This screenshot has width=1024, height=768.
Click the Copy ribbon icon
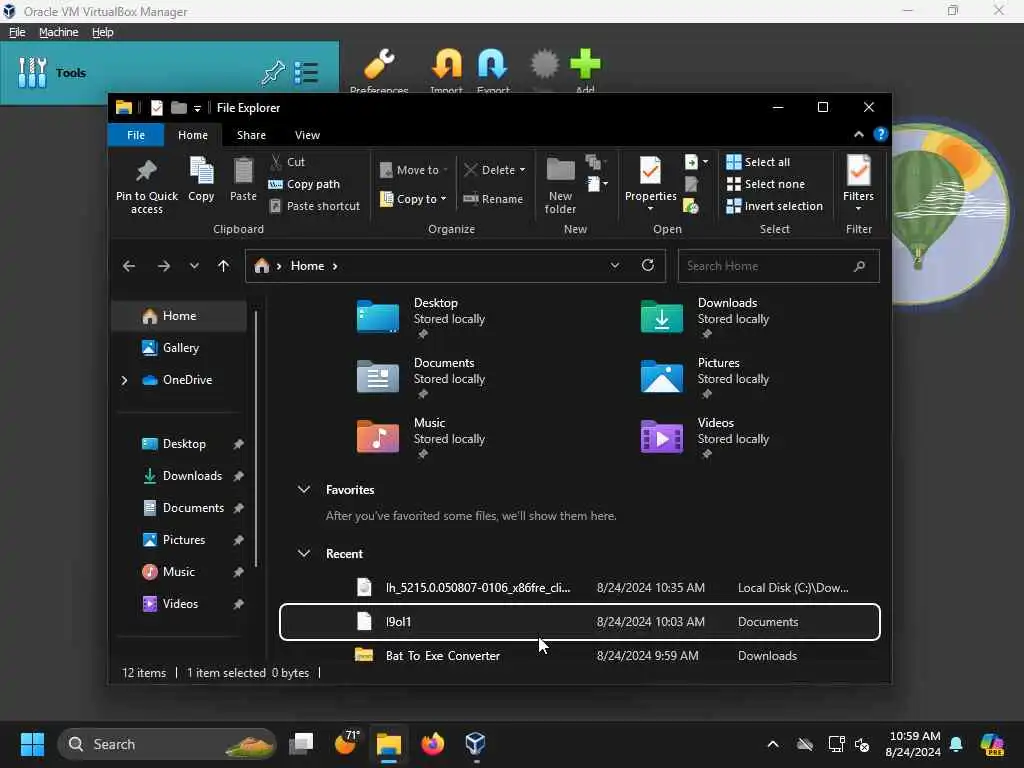201,180
